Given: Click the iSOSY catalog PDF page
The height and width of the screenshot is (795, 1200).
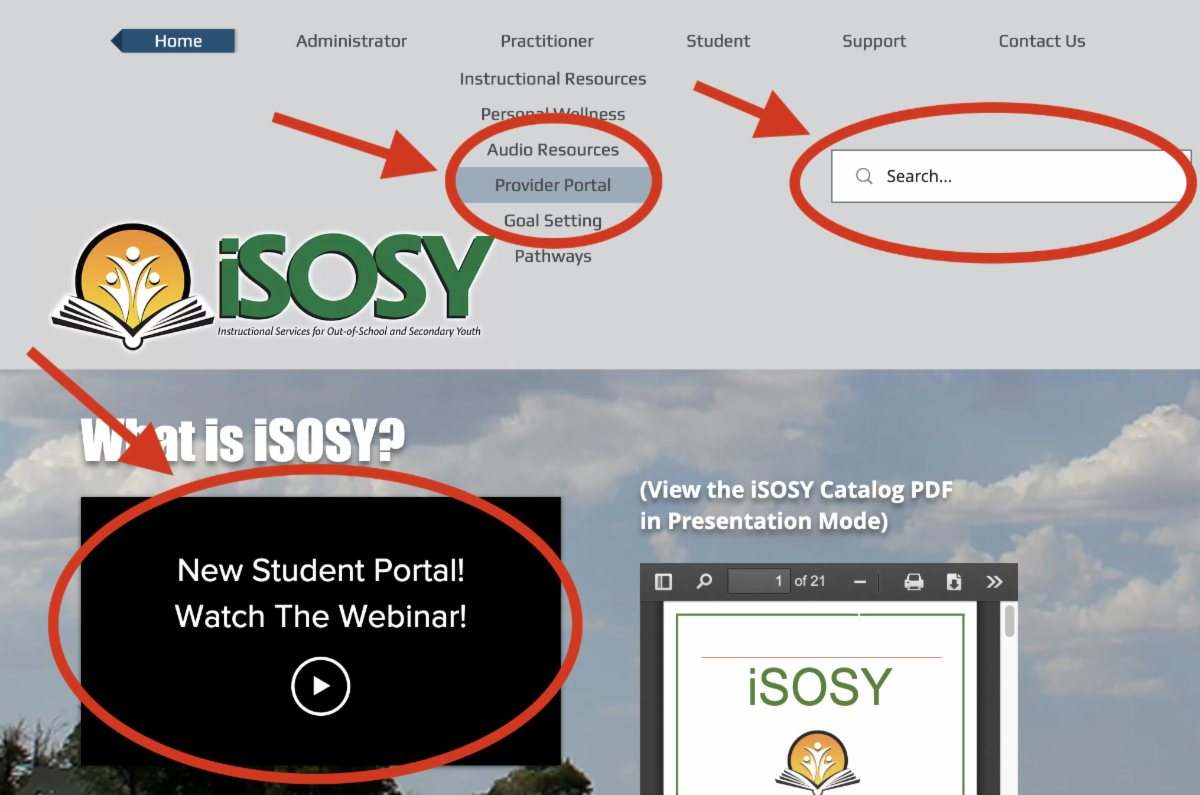Looking at the screenshot, I should (x=820, y=700).
